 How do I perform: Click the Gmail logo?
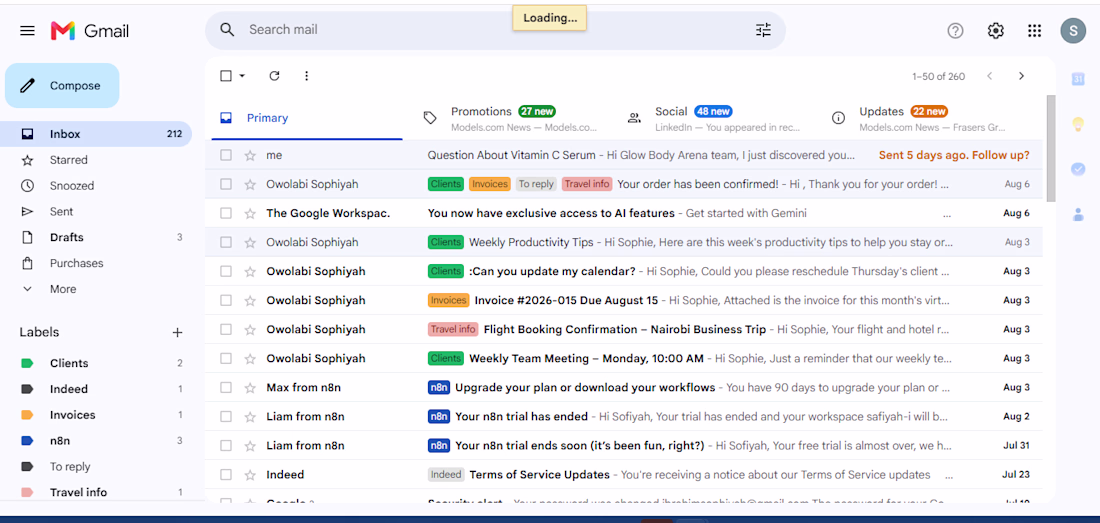(90, 30)
